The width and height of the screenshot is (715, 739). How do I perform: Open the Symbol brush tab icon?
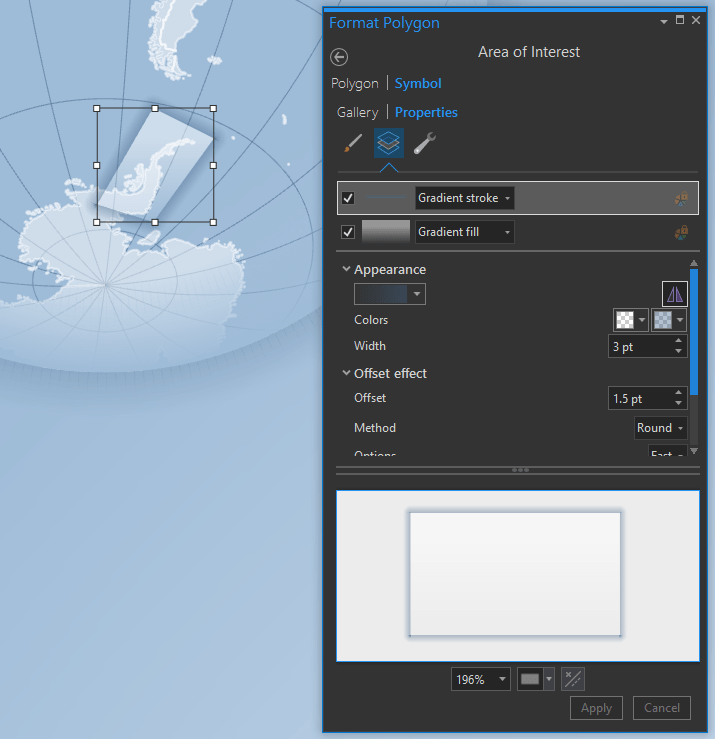point(353,143)
